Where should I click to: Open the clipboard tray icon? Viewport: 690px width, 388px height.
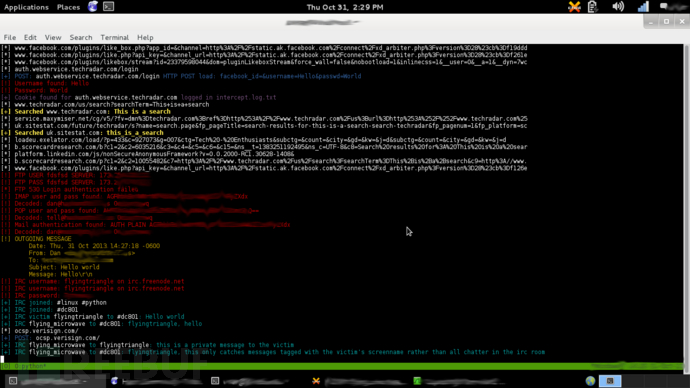click(x=593, y=7)
